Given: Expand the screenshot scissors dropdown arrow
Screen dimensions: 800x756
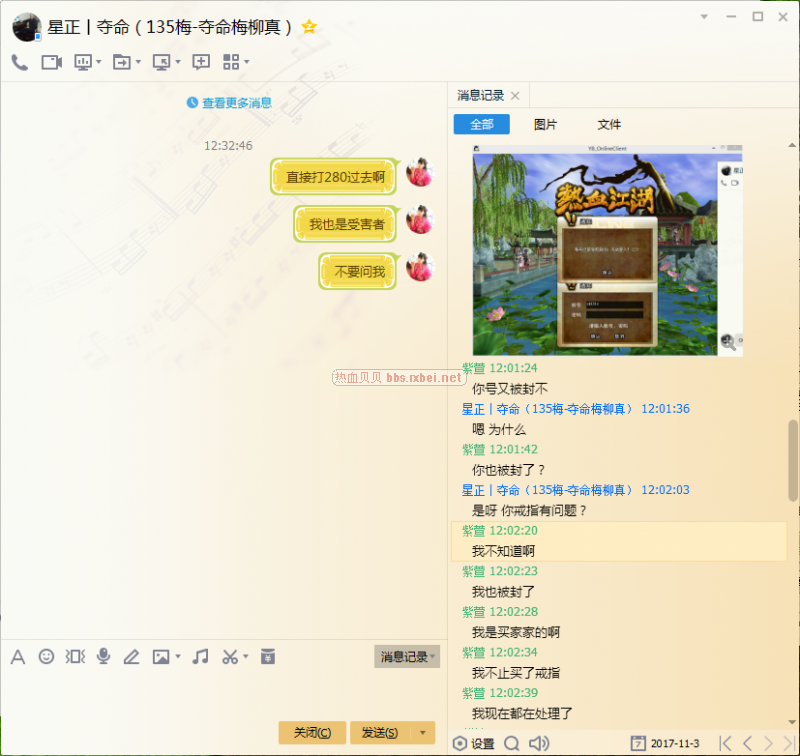Looking at the screenshot, I should point(246,657).
